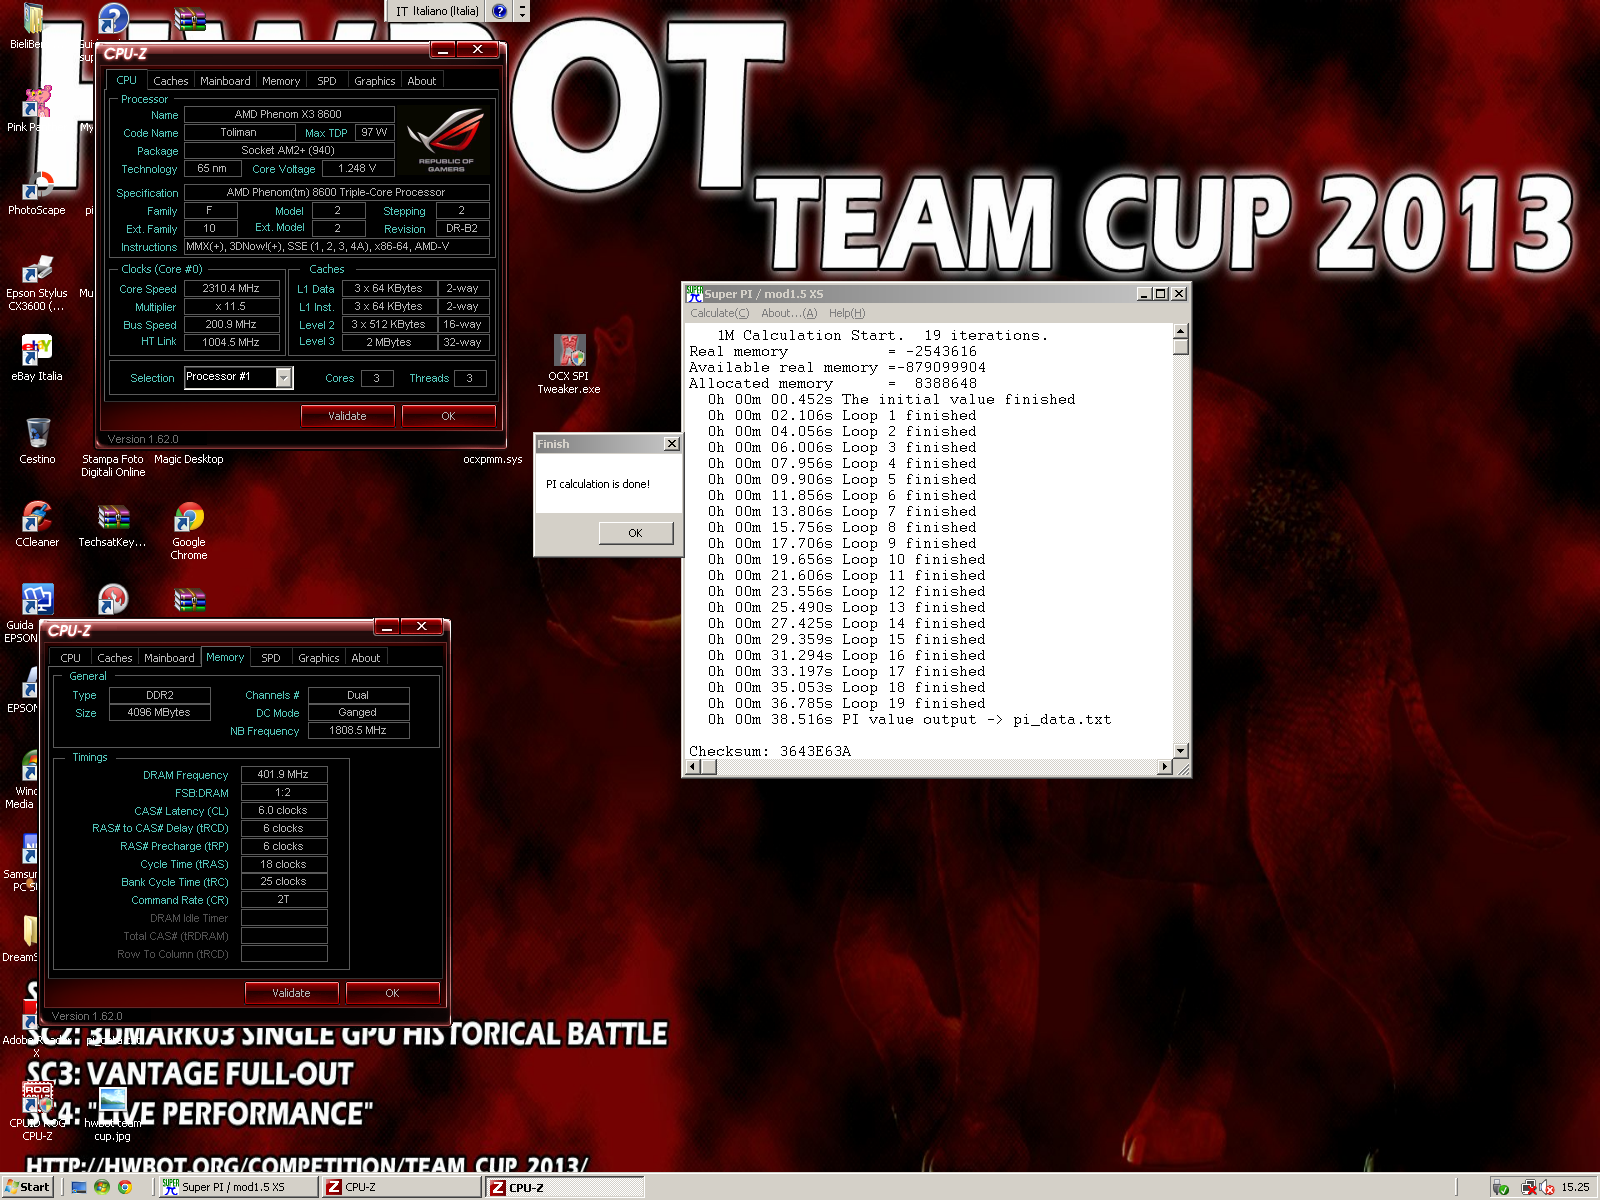The width and height of the screenshot is (1600, 1200).
Task: Open the Calculate menu in Super PI
Action: click(719, 313)
